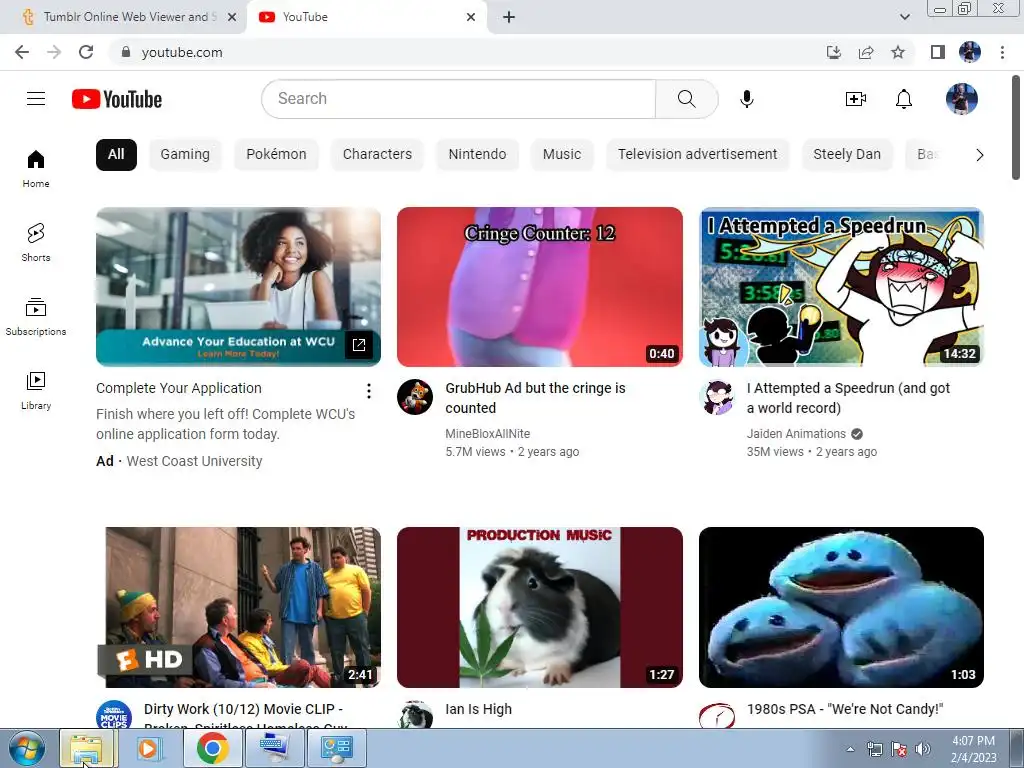Open Chrome tab search dropdown

click(x=904, y=17)
